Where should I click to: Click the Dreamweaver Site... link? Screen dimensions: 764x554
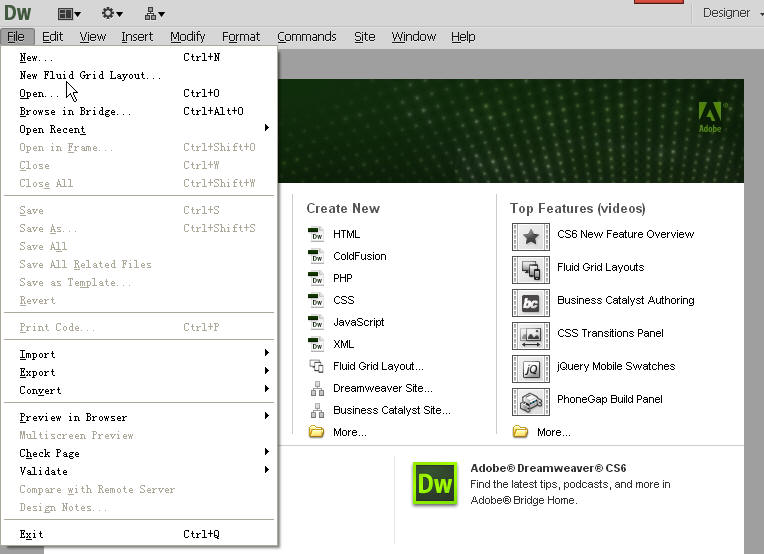click(x=383, y=388)
